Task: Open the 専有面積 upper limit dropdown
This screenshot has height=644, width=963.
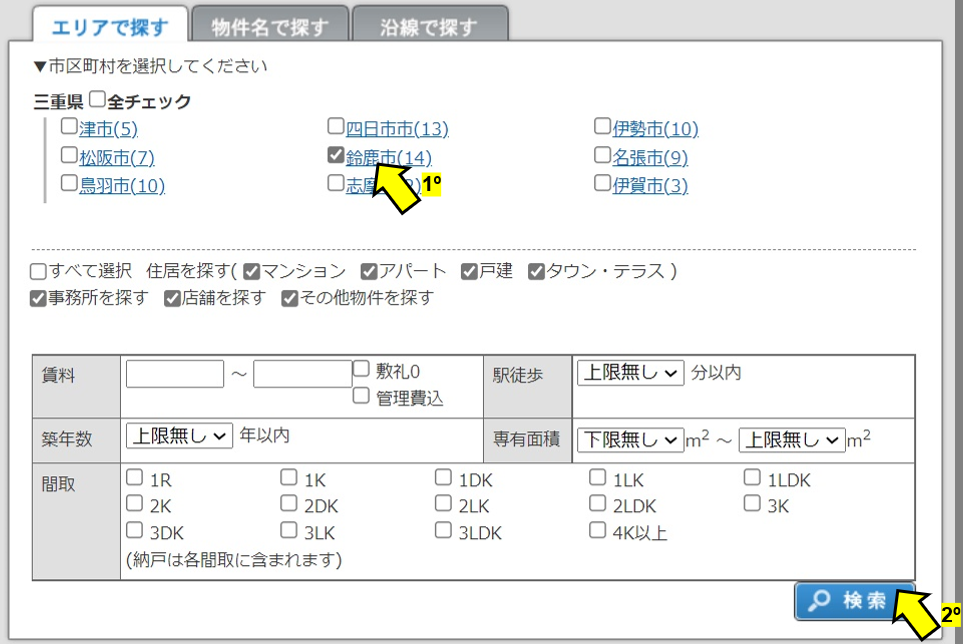Action: pyautogui.click(x=792, y=439)
